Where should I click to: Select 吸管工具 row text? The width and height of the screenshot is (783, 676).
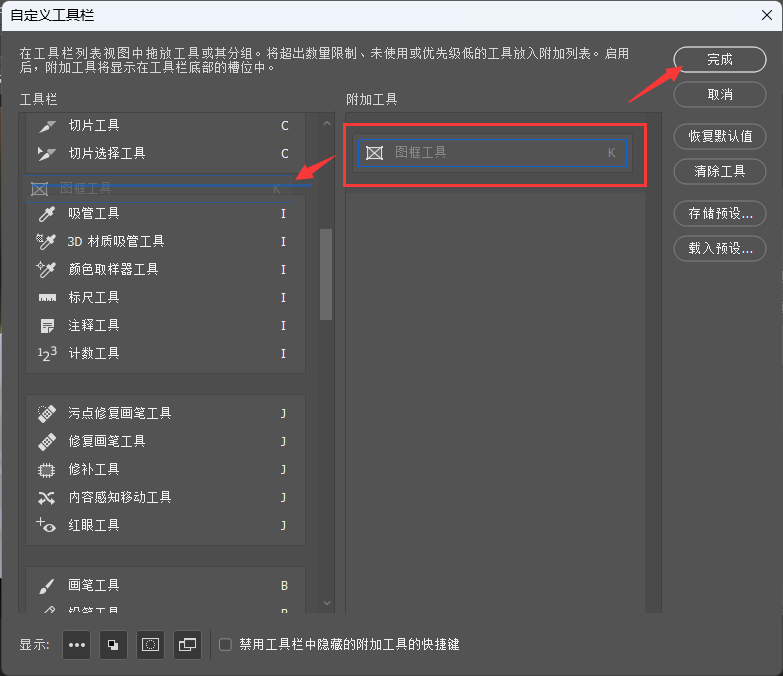point(94,213)
